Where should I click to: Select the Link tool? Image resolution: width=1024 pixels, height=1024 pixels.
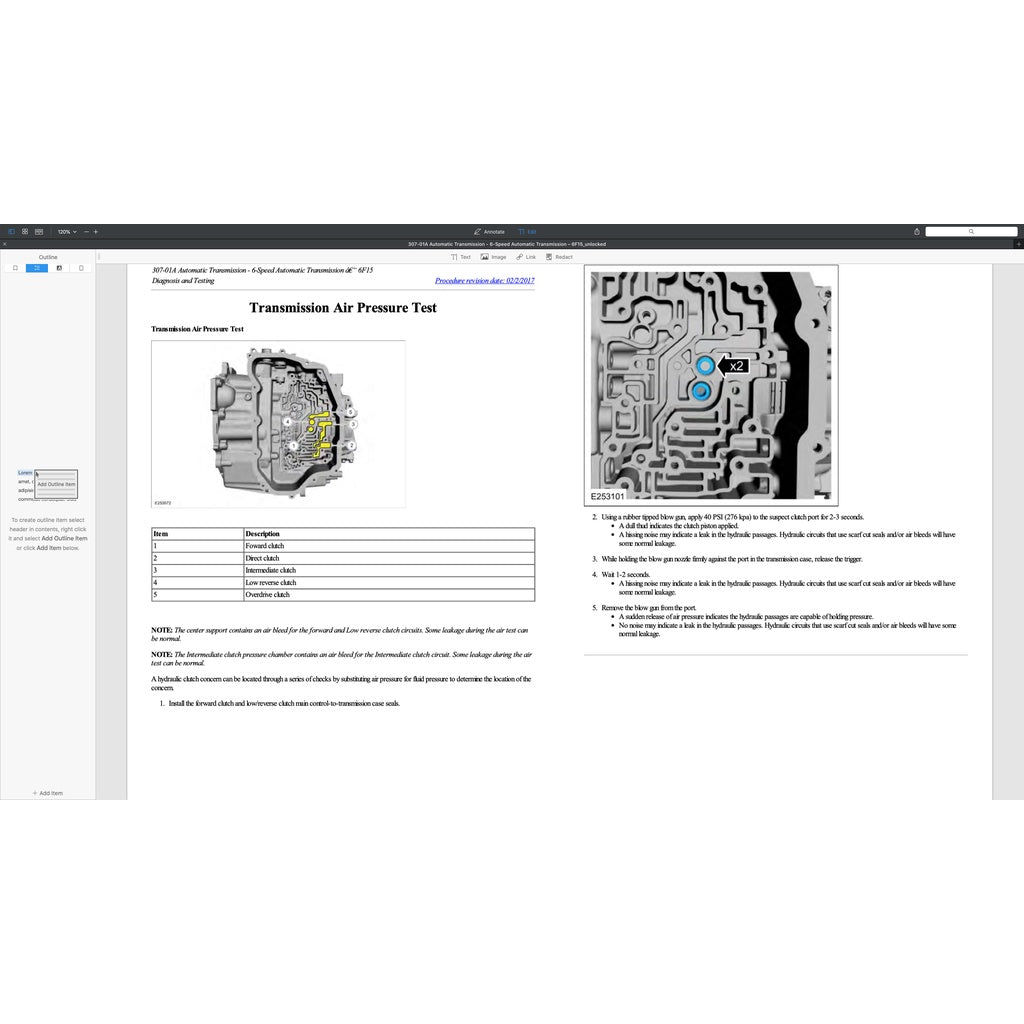(x=526, y=257)
